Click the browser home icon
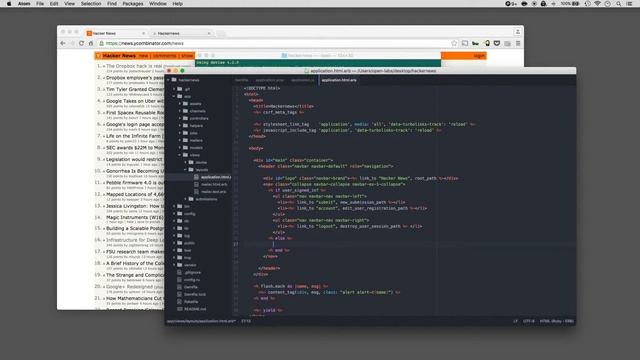Viewport: 640px width, 360px height. 91,43
